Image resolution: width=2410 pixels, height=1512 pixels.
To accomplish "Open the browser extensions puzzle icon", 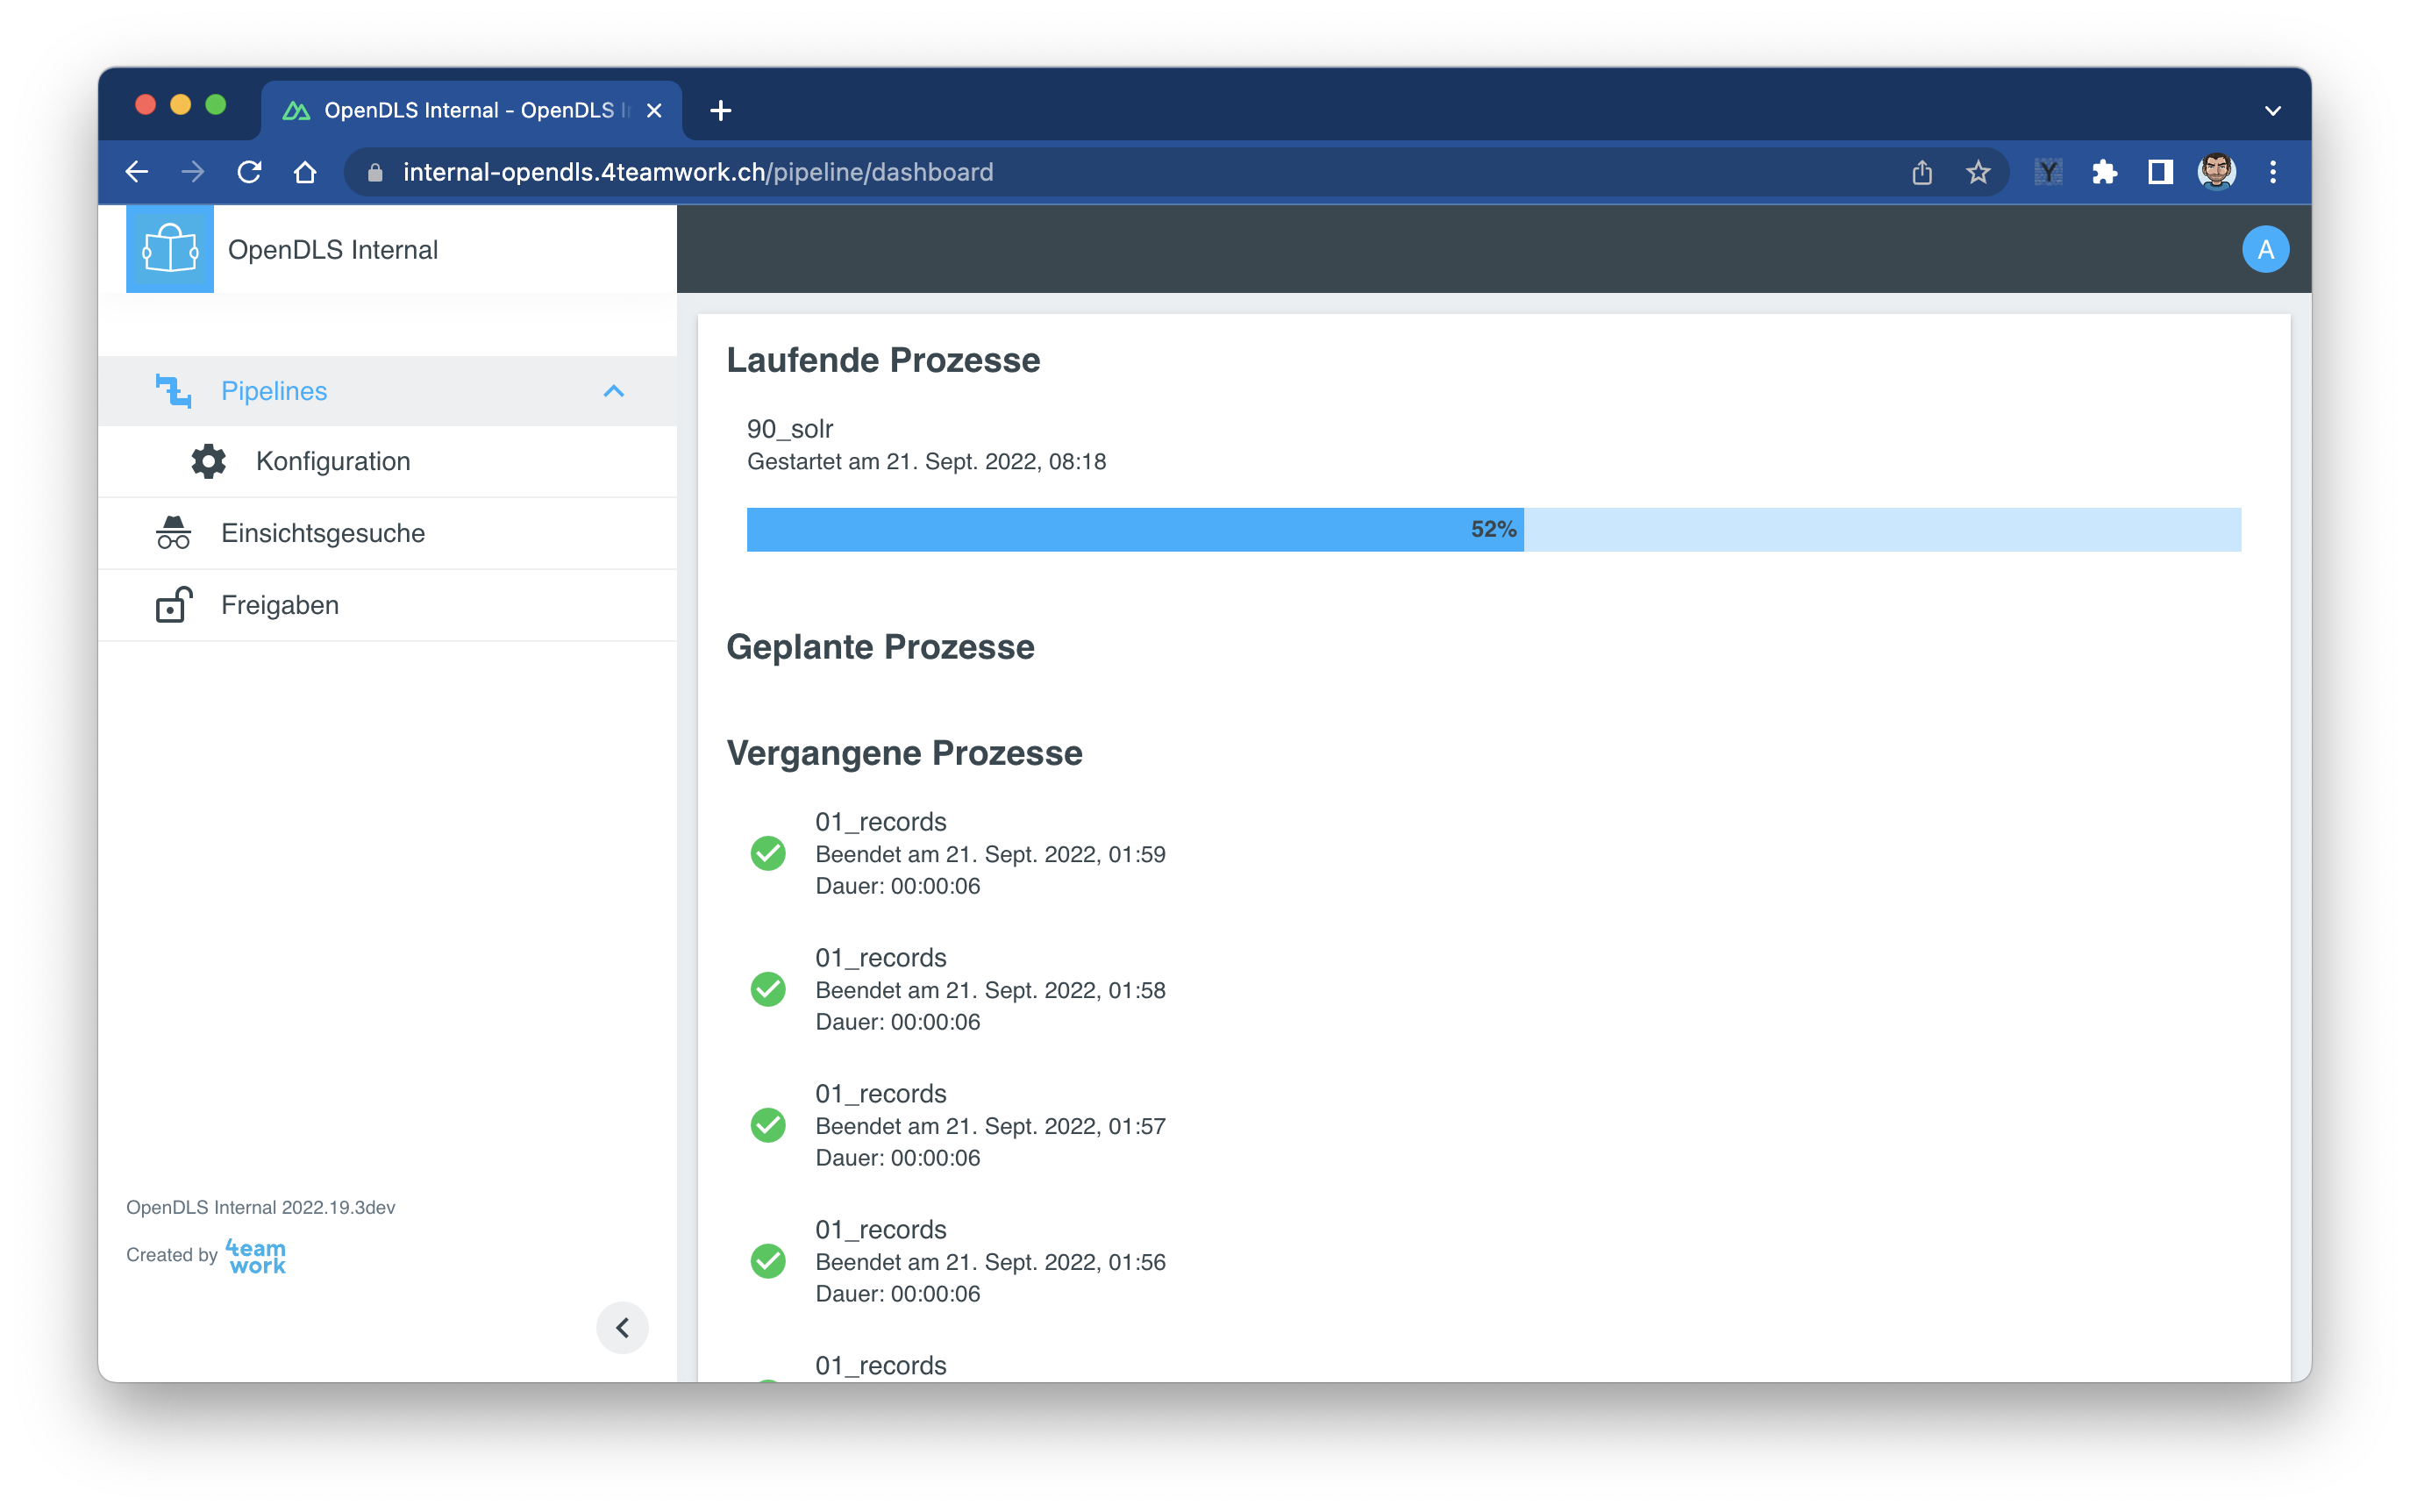I will tap(2103, 172).
